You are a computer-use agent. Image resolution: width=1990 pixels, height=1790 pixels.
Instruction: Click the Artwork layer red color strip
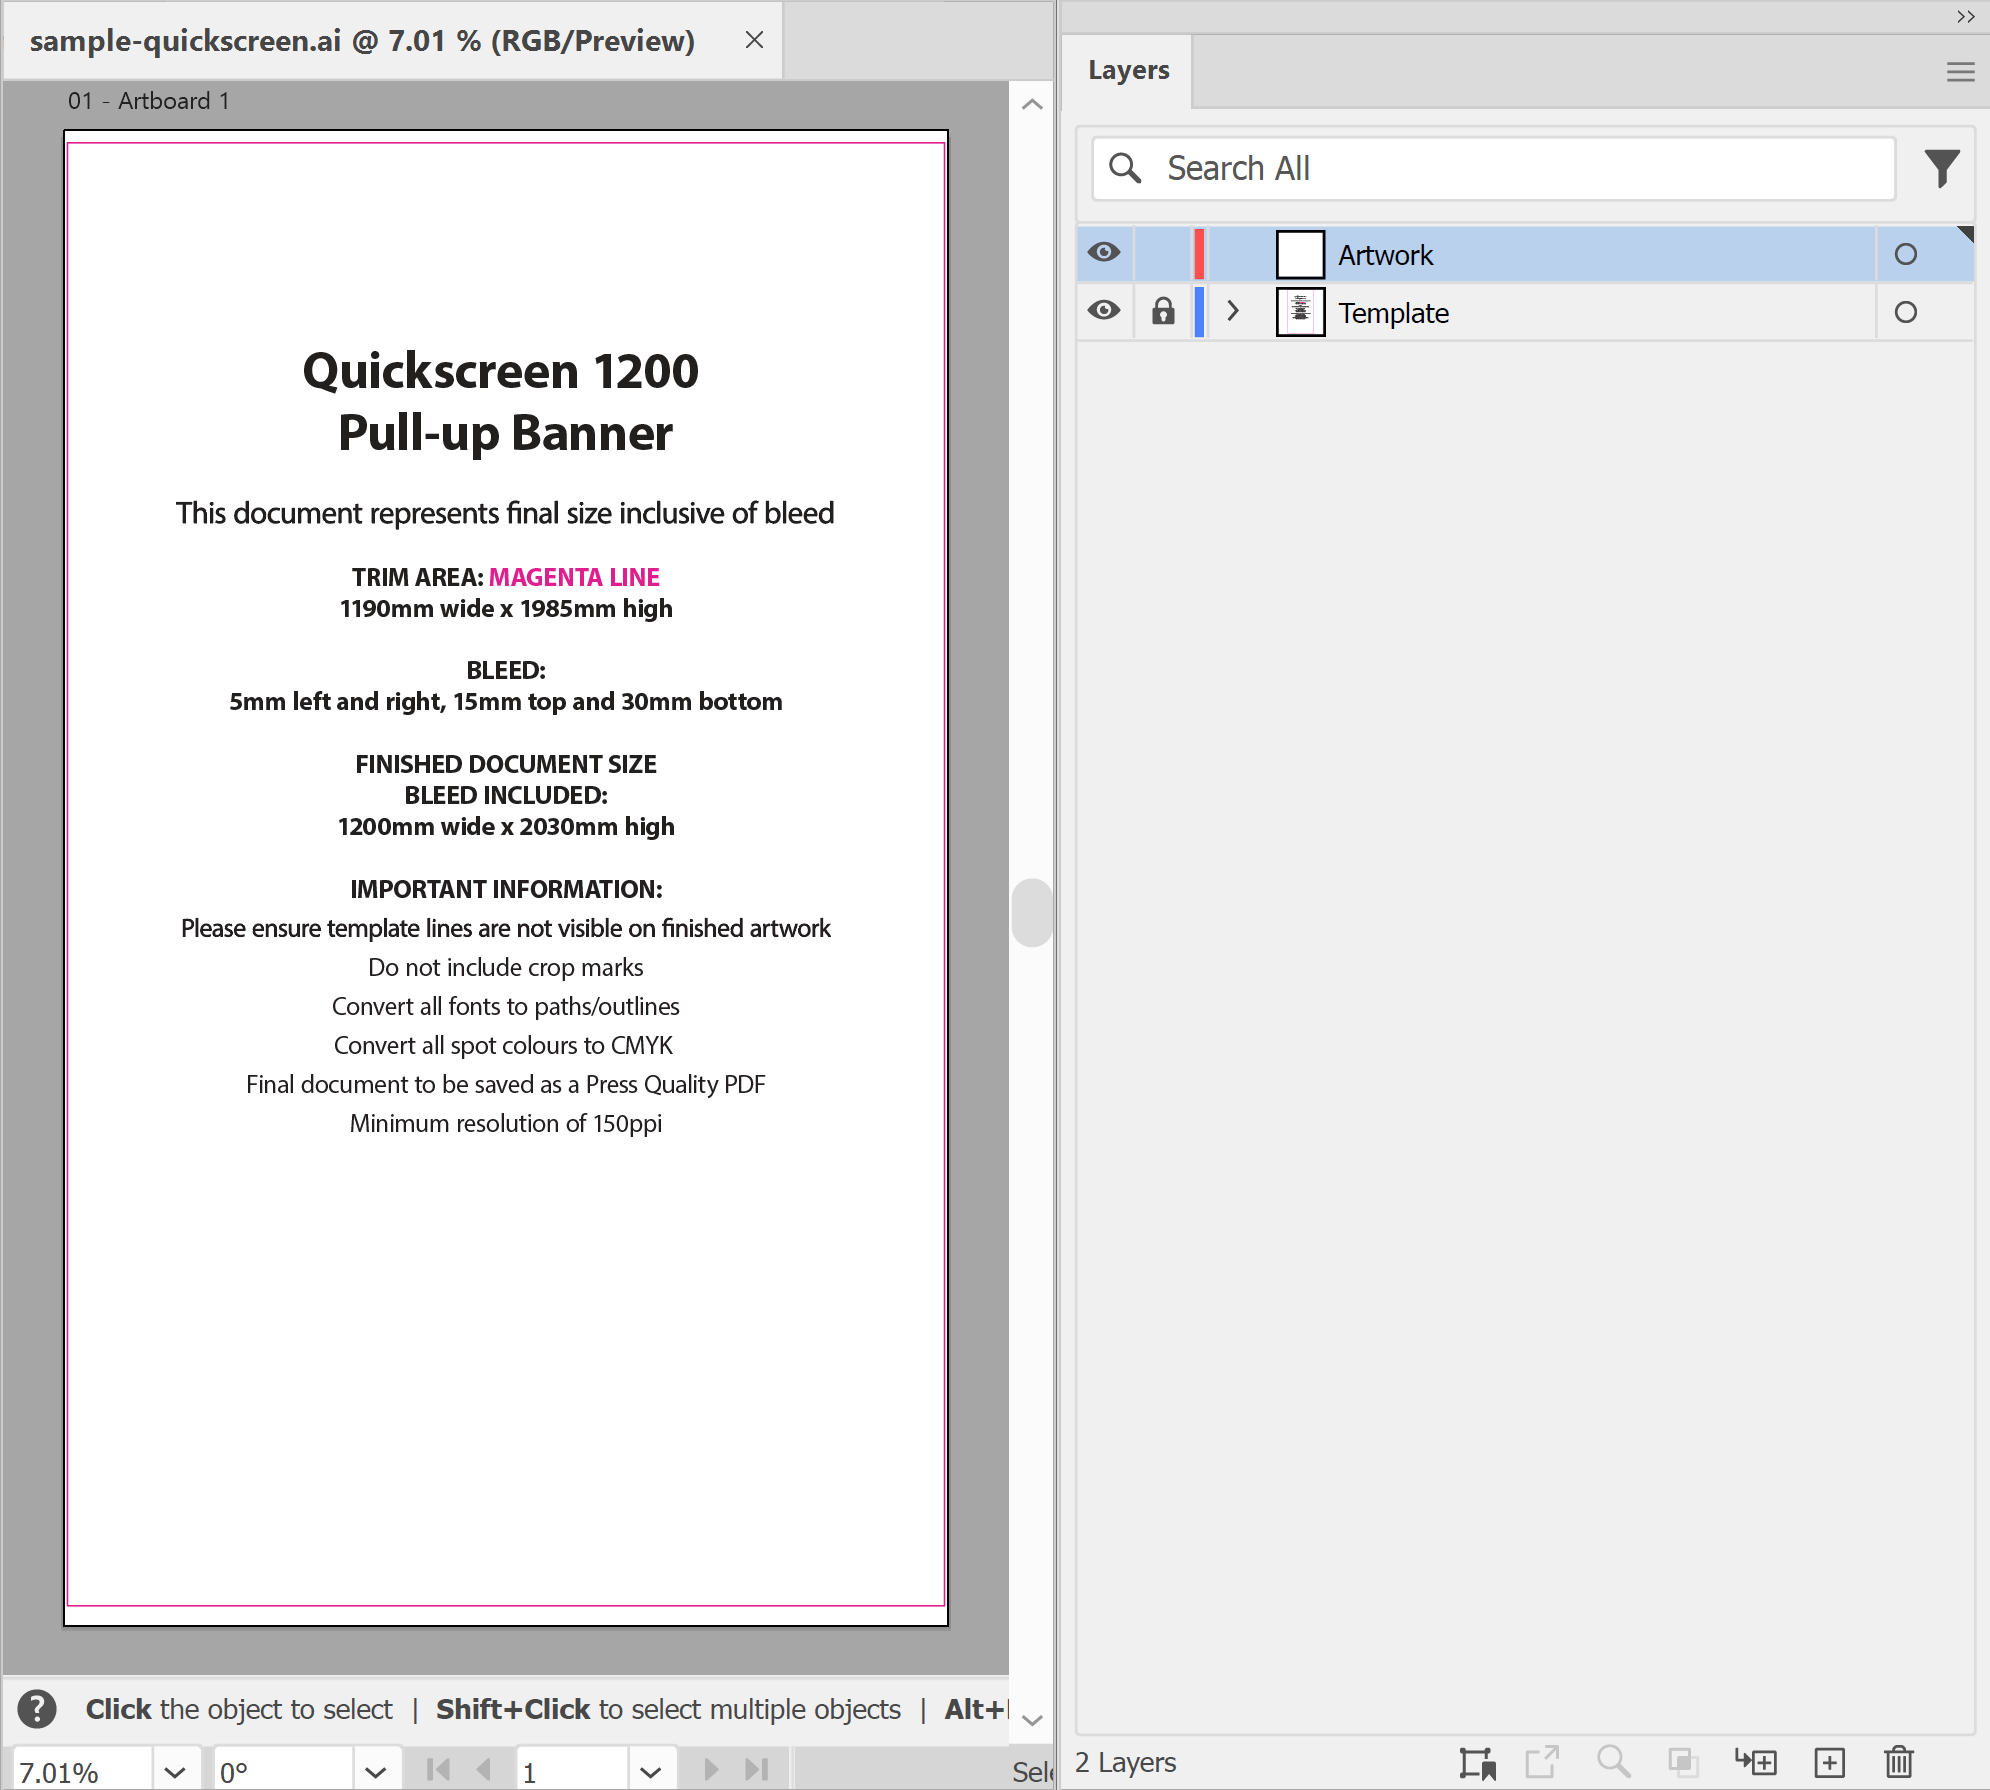1199,254
